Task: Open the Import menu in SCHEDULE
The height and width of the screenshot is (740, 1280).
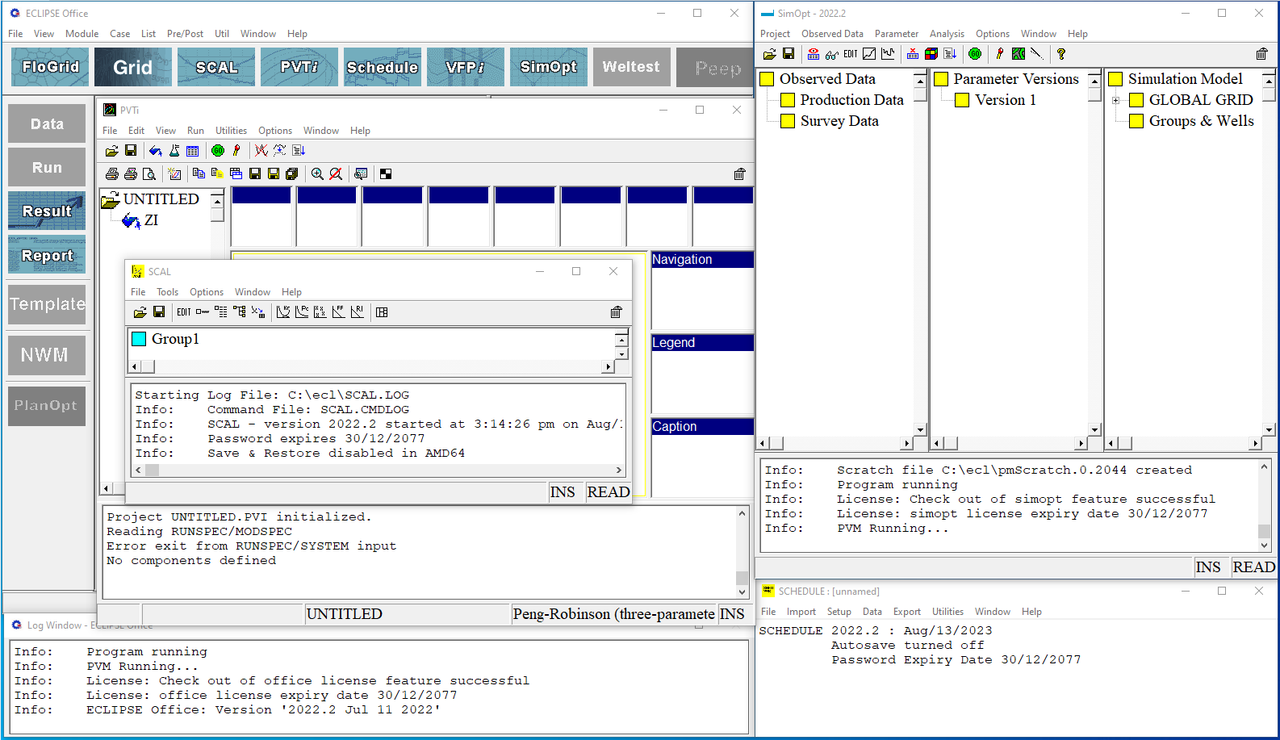Action: tap(801, 612)
